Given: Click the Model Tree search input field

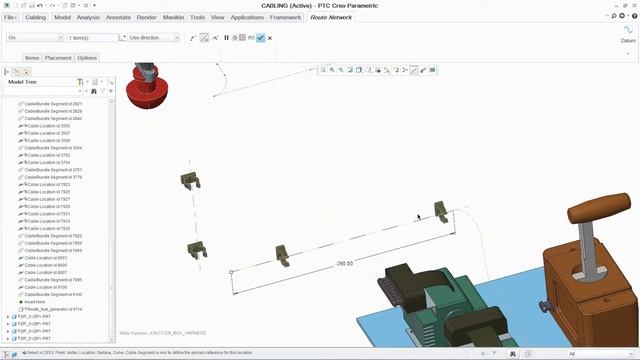Looking at the screenshot, I should point(42,91).
